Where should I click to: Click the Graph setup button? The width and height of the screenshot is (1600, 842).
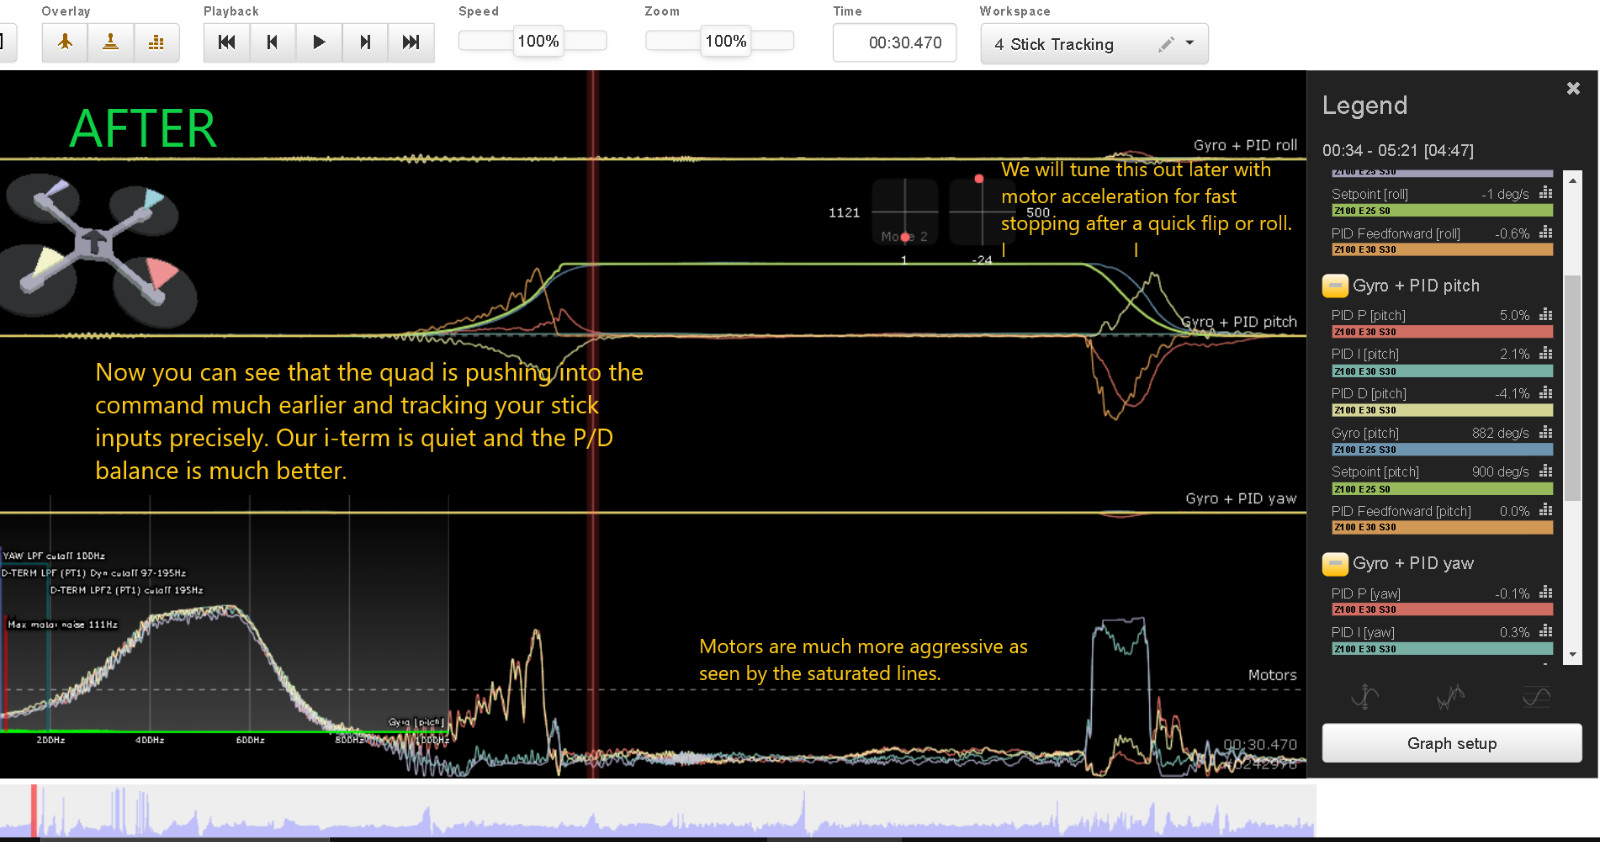pyautogui.click(x=1451, y=743)
